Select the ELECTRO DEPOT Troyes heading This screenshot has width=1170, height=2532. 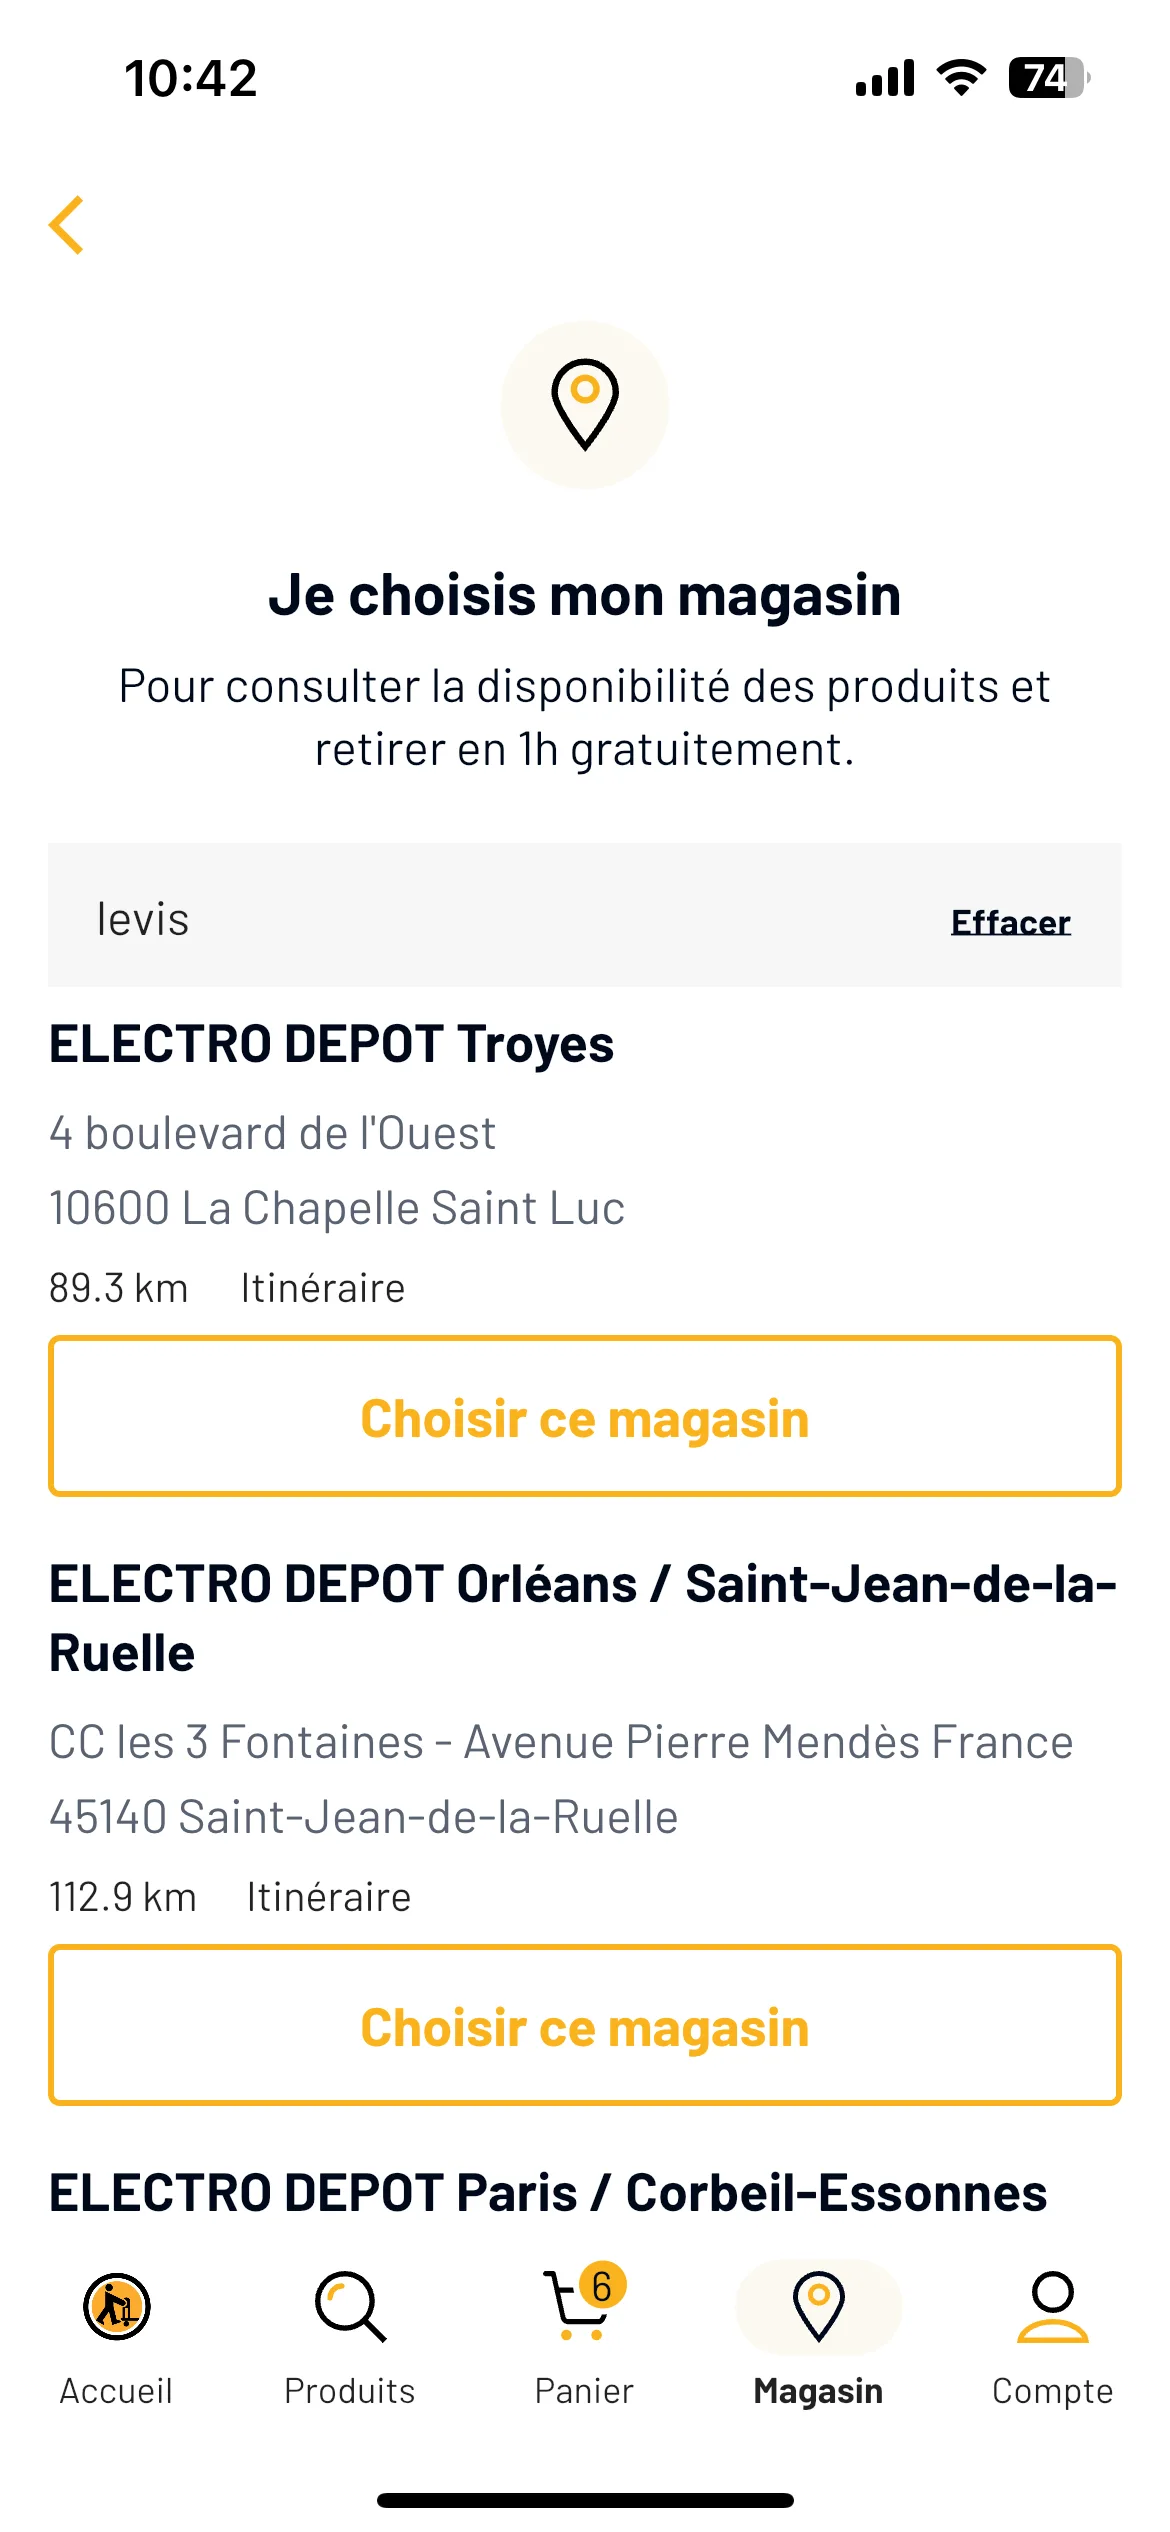pyautogui.click(x=331, y=1044)
